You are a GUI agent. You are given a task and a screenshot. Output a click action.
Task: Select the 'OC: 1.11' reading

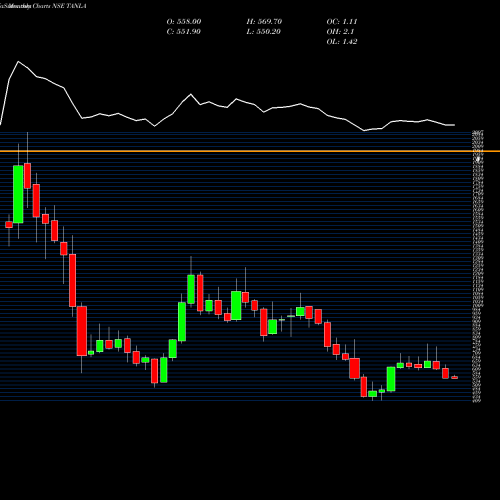342,21
